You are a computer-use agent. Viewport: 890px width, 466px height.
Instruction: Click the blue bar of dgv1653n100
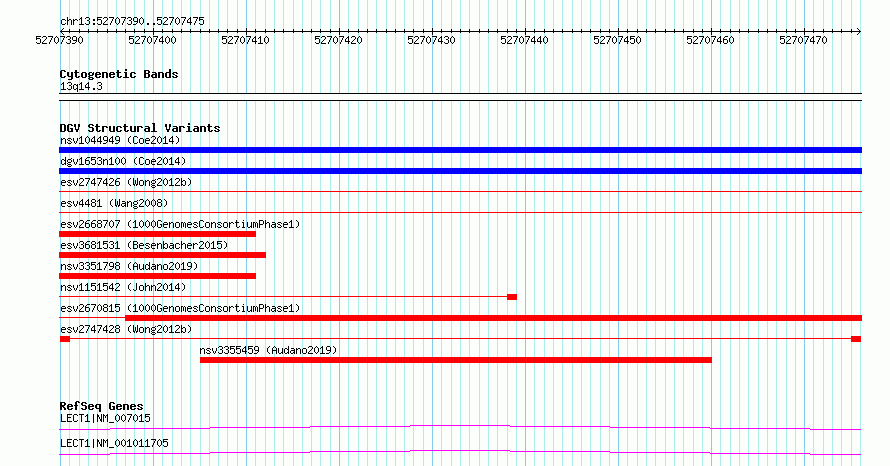[460, 171]
